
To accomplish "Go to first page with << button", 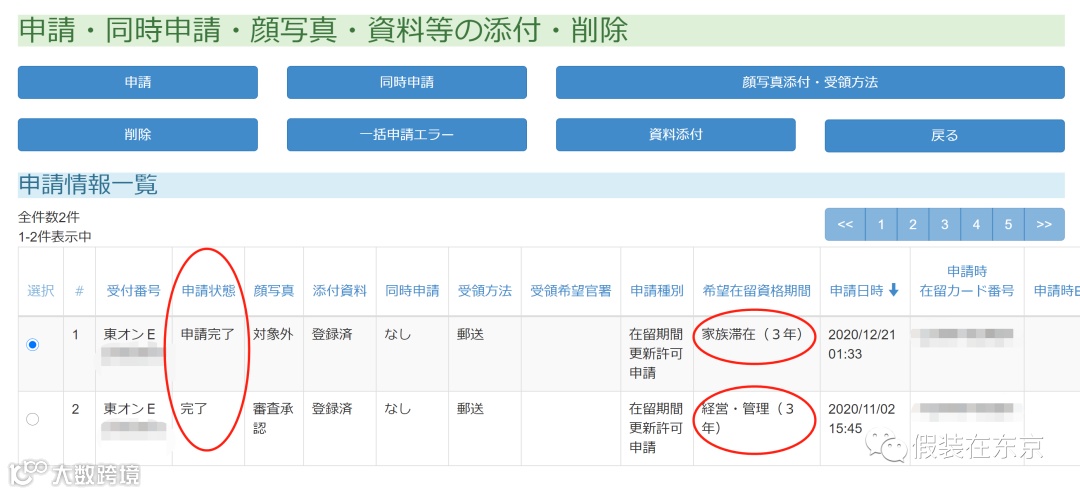I will point(845,225).
